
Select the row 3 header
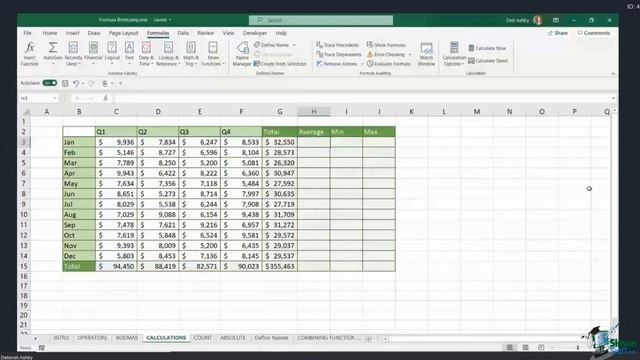point(24,142)
